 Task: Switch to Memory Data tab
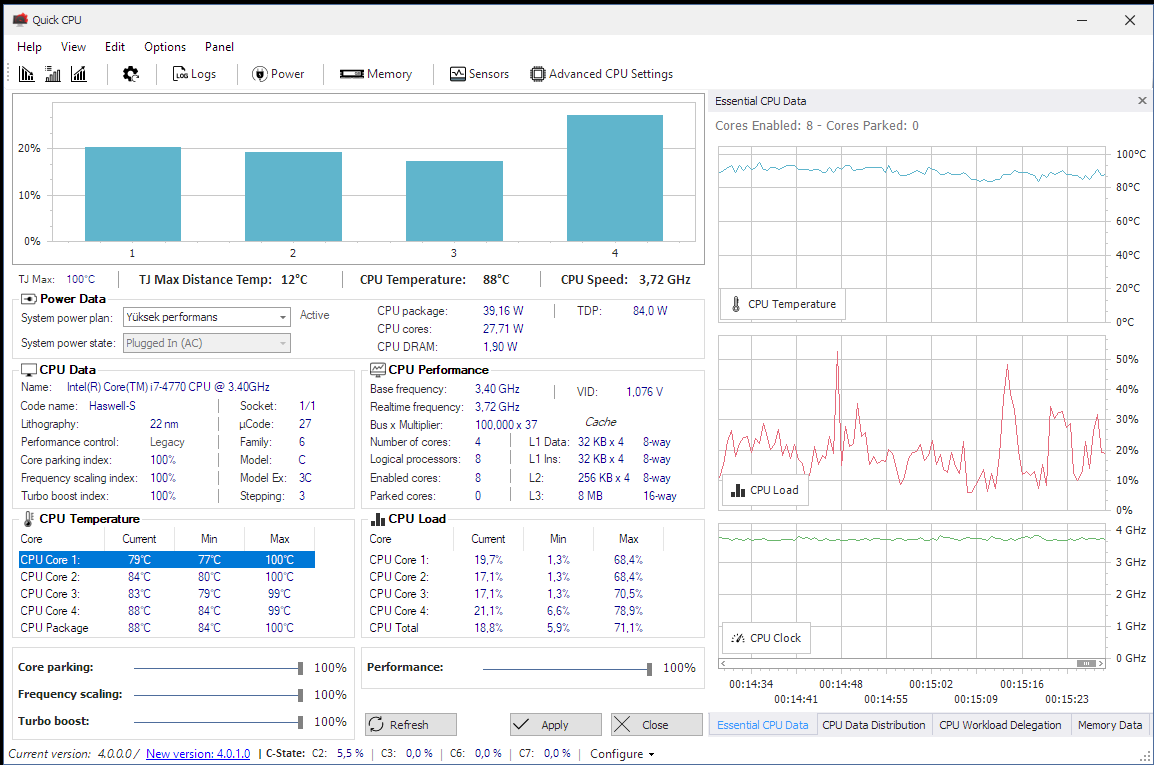tap(1110, 725)
